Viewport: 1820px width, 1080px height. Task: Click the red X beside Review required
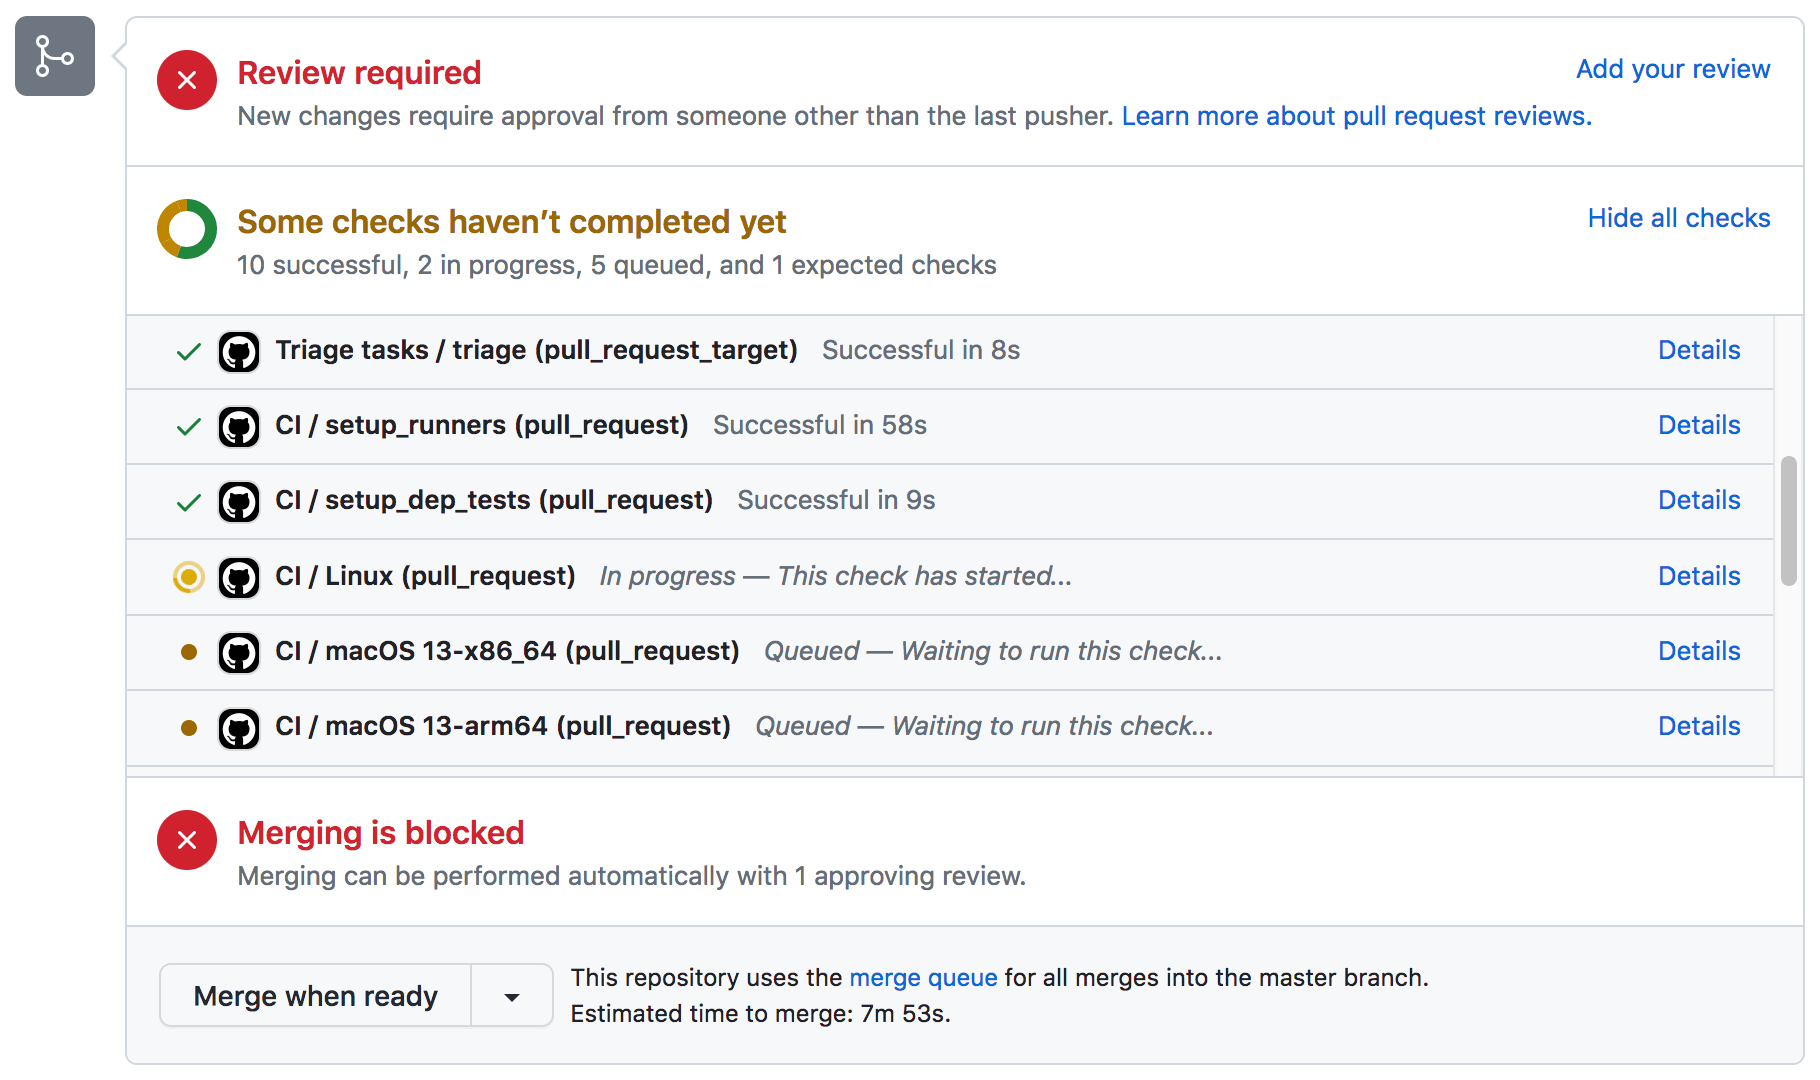(x=186, y=80)
